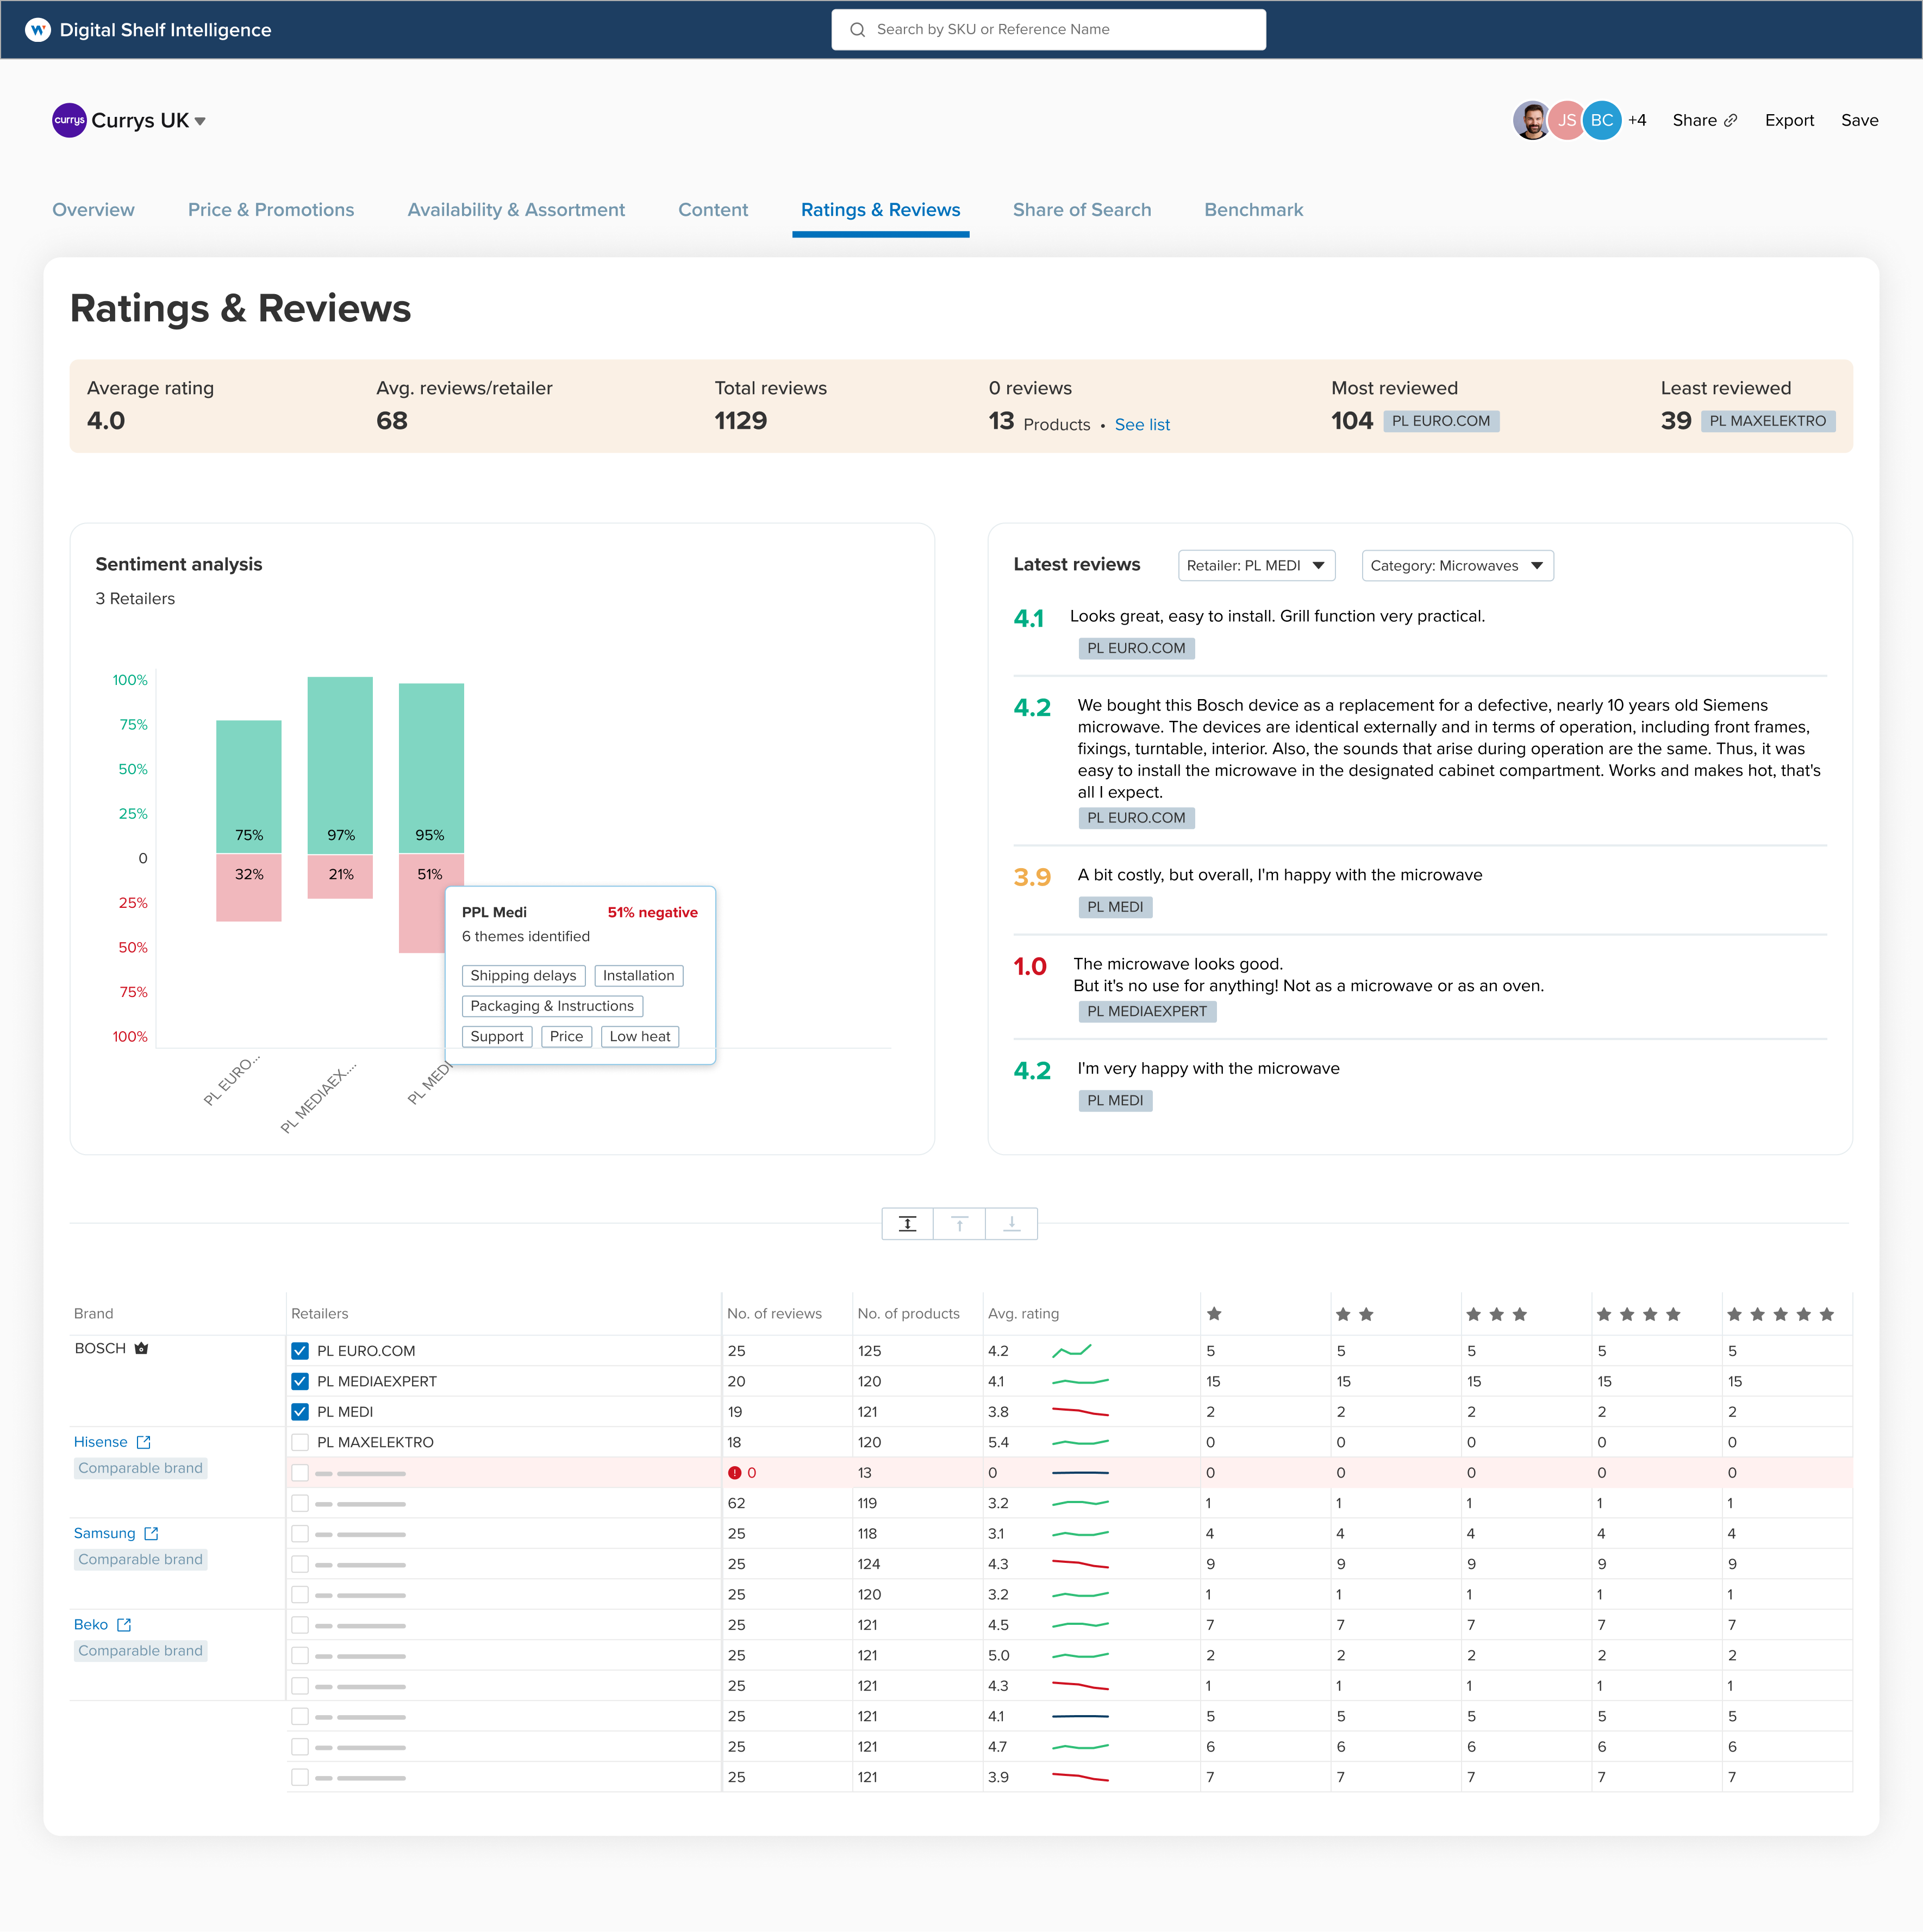Viewport: 1923px width, 1932px height.
Task: Click the BC user avatar
Action: tap(1601, 120)
